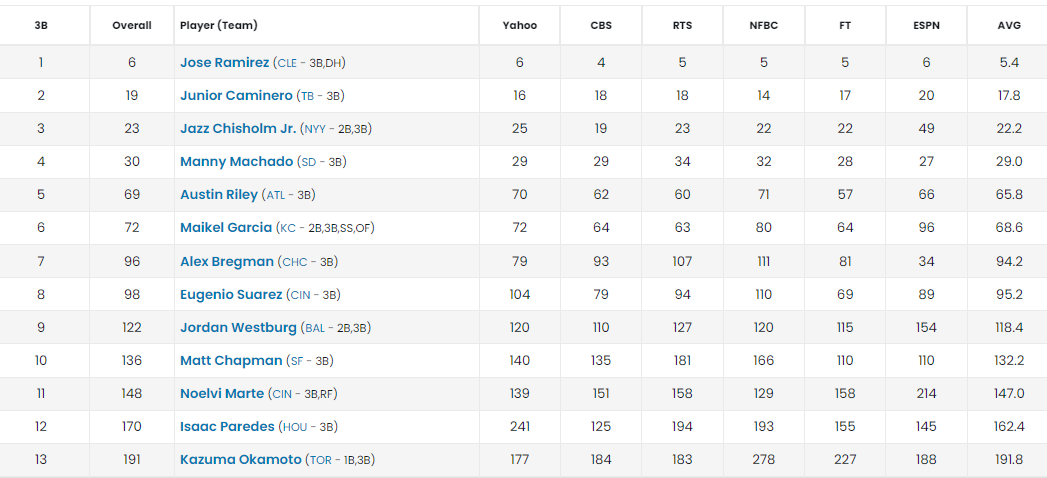Click the Maikel Garcia link
1047x478 pixels.
225,228
